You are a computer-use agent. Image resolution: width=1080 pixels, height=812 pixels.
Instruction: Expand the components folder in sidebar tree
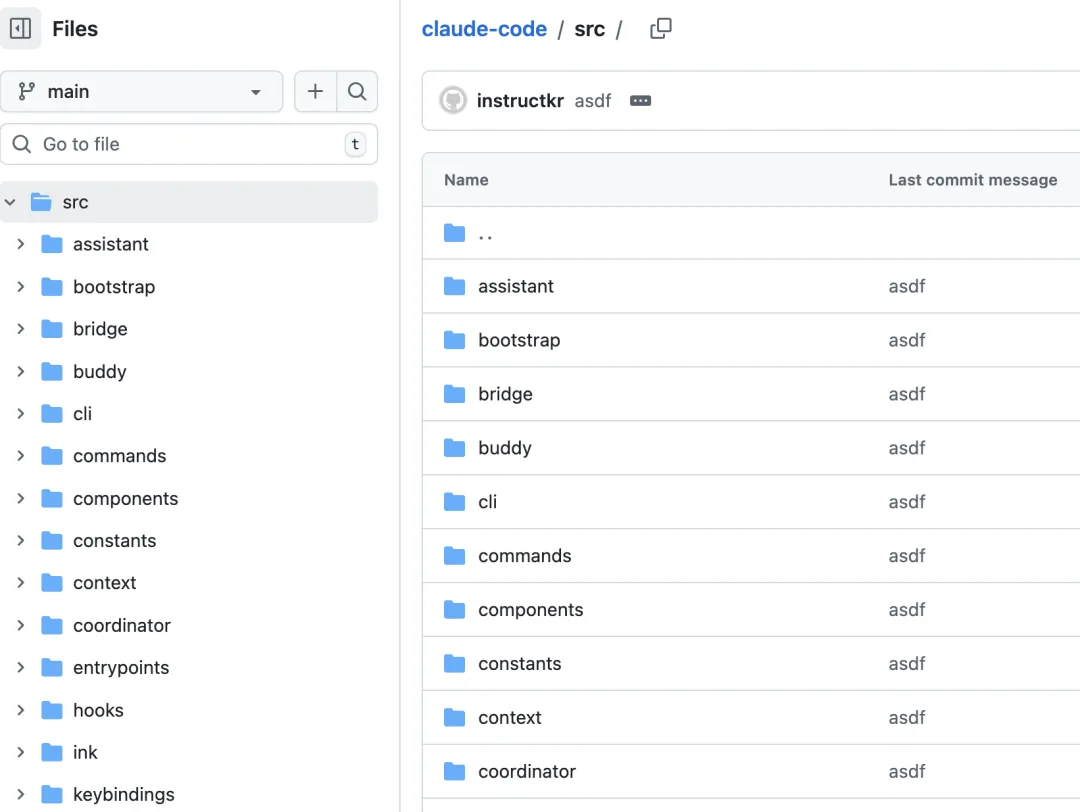click(21, 498)
